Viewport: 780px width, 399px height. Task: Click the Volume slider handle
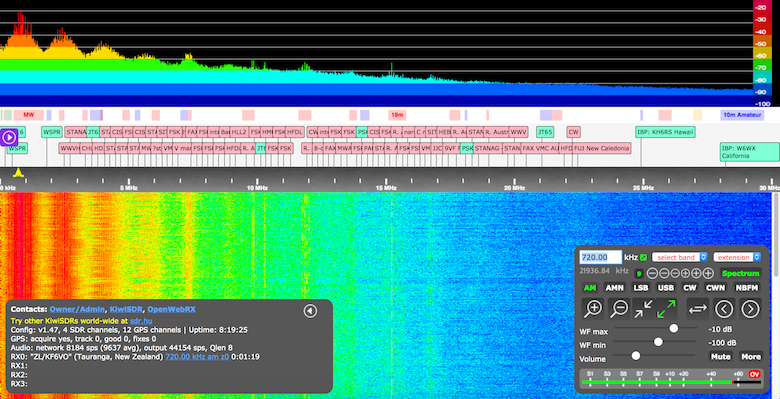coord(636,356)
